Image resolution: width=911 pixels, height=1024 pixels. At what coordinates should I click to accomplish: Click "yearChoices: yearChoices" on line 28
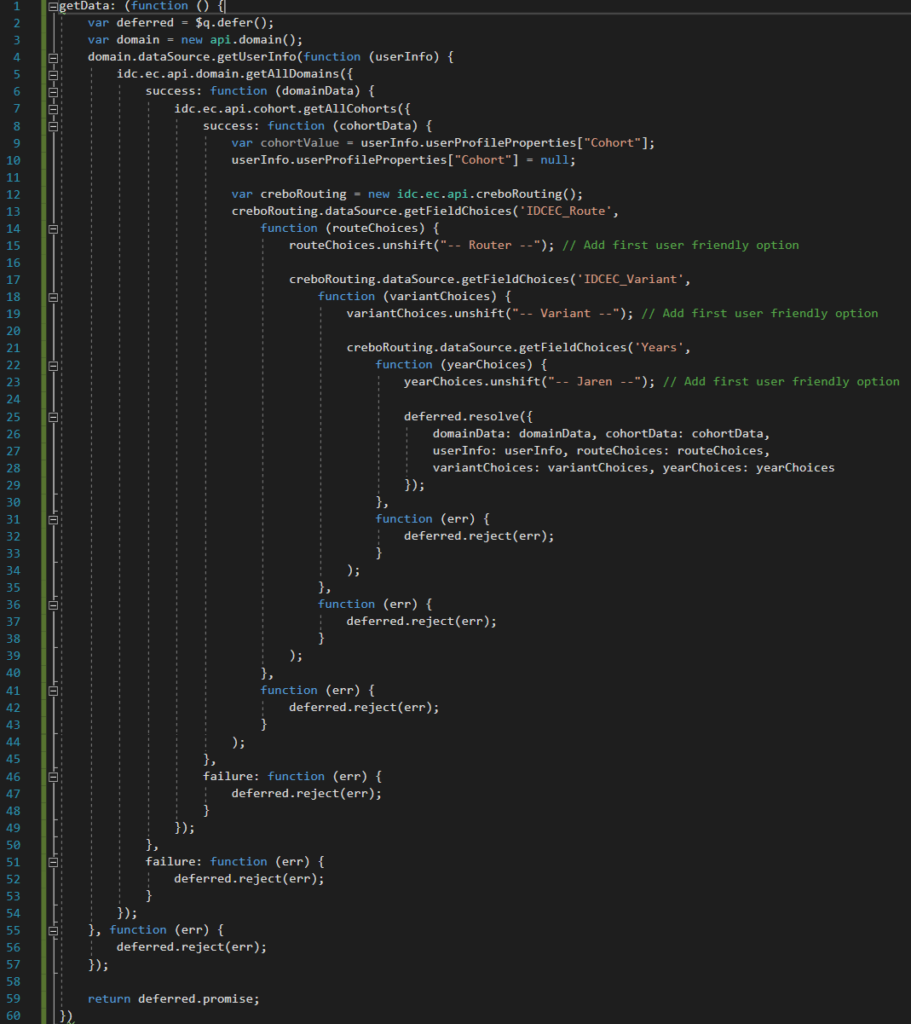(748, 468)
